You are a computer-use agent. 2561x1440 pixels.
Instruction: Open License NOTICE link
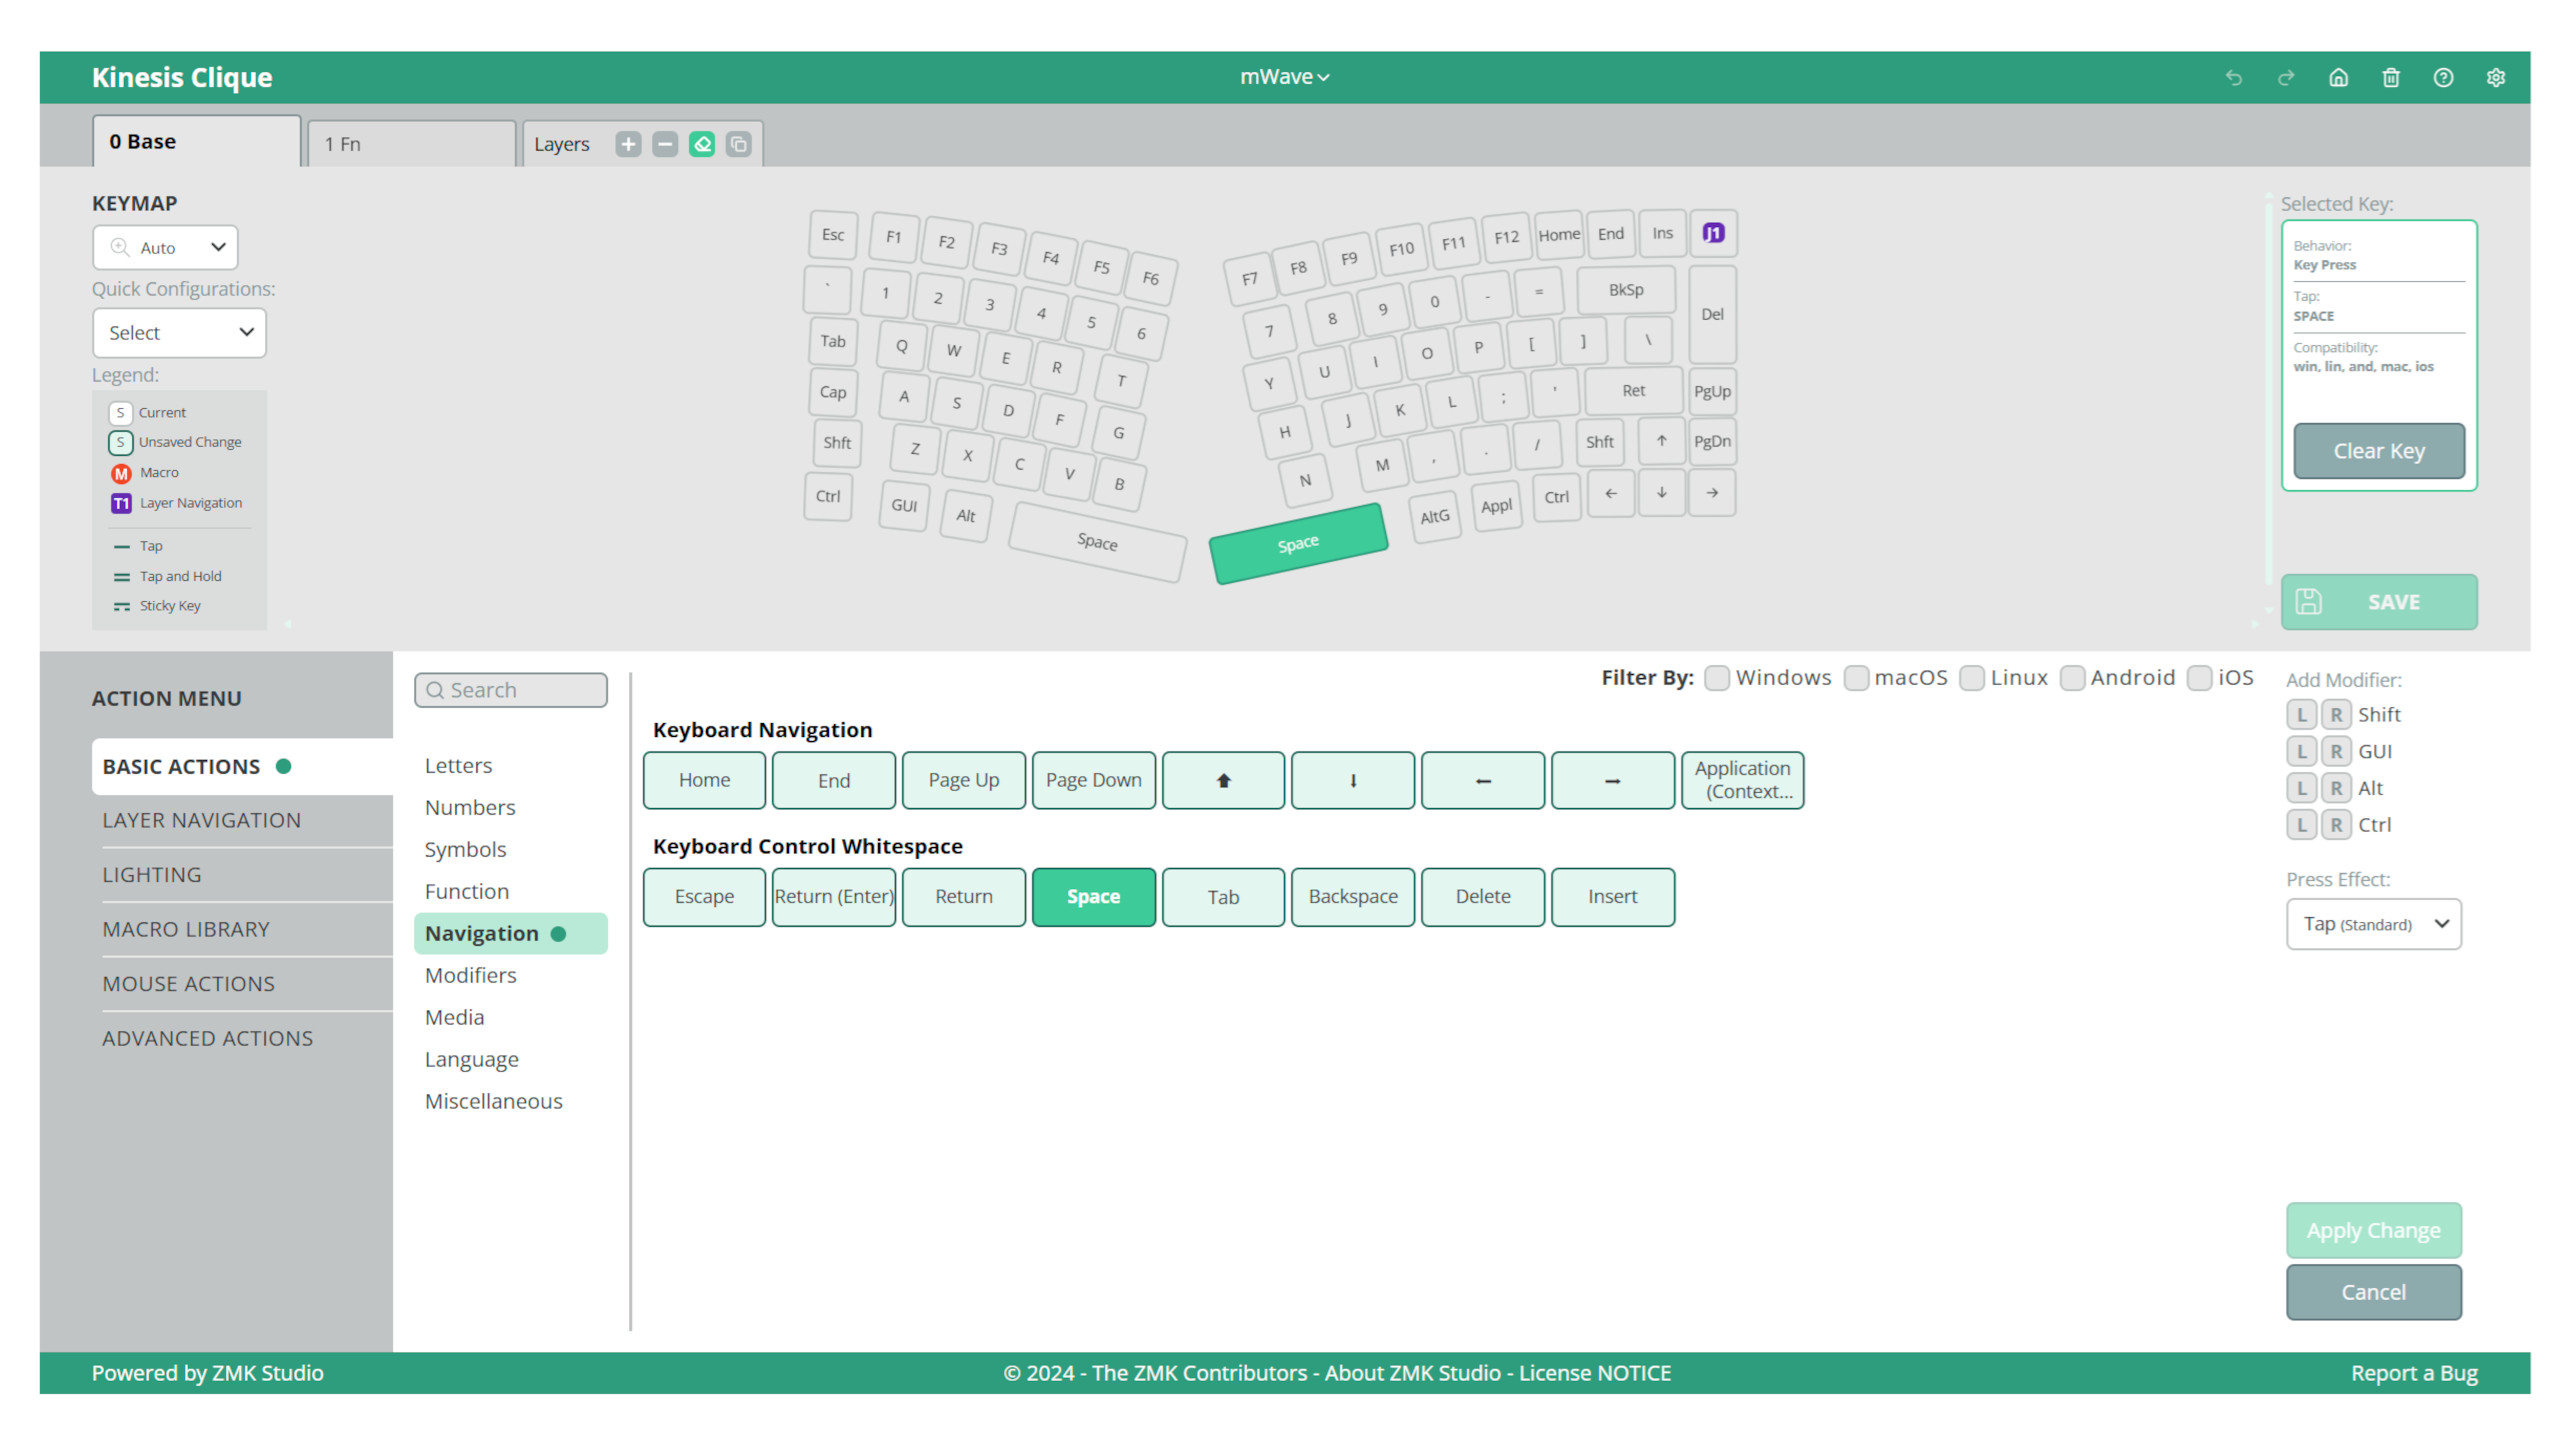1595,1374
